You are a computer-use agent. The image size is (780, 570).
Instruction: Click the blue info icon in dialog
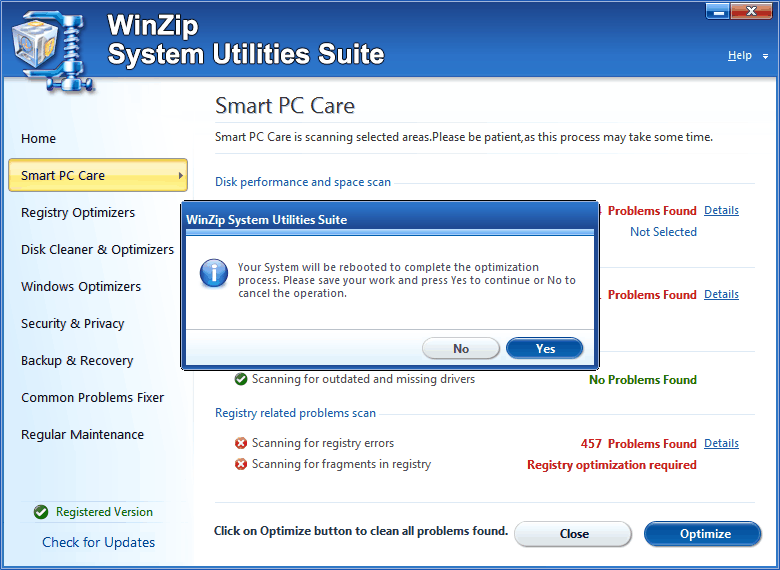pyautogui.click(x=214, y=273)
